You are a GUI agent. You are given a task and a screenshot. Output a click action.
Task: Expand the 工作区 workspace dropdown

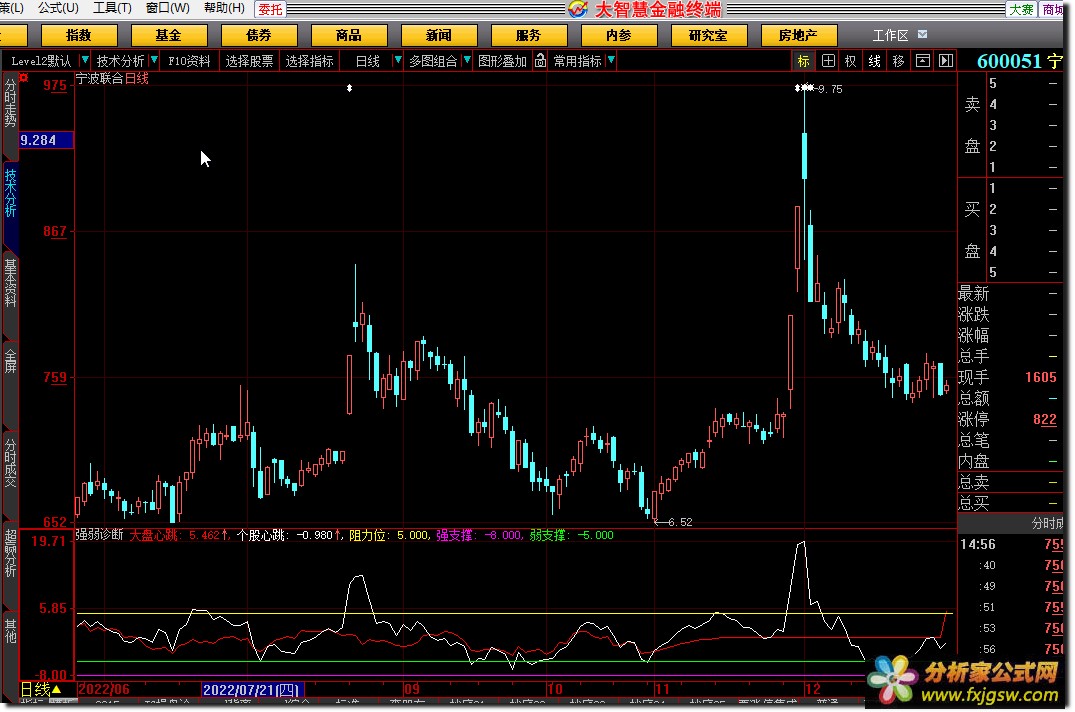(x=923, y=34)
